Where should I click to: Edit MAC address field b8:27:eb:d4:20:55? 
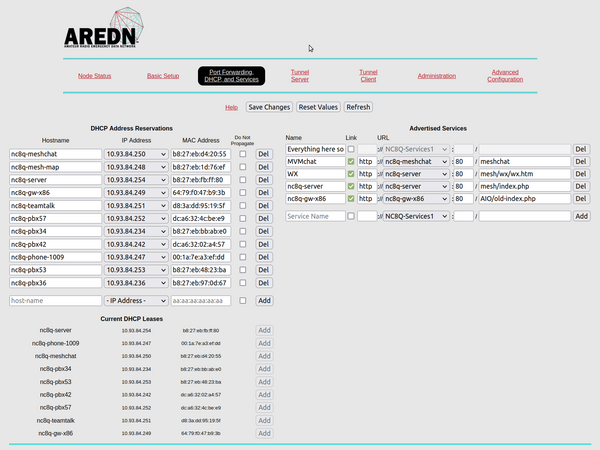[x=201, y=154]
